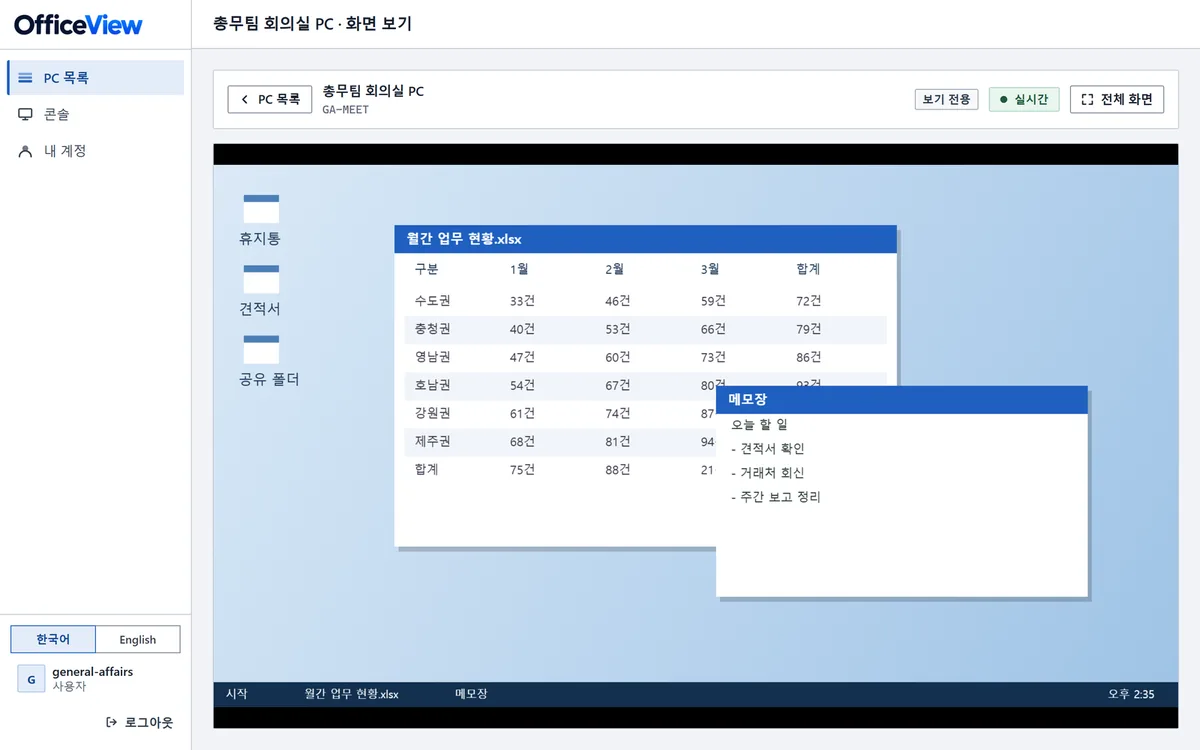This screenshot has height=750, width=1200.
Task: Click the 오후 2:35 taskbar clock
Action: pos(1131,694)
